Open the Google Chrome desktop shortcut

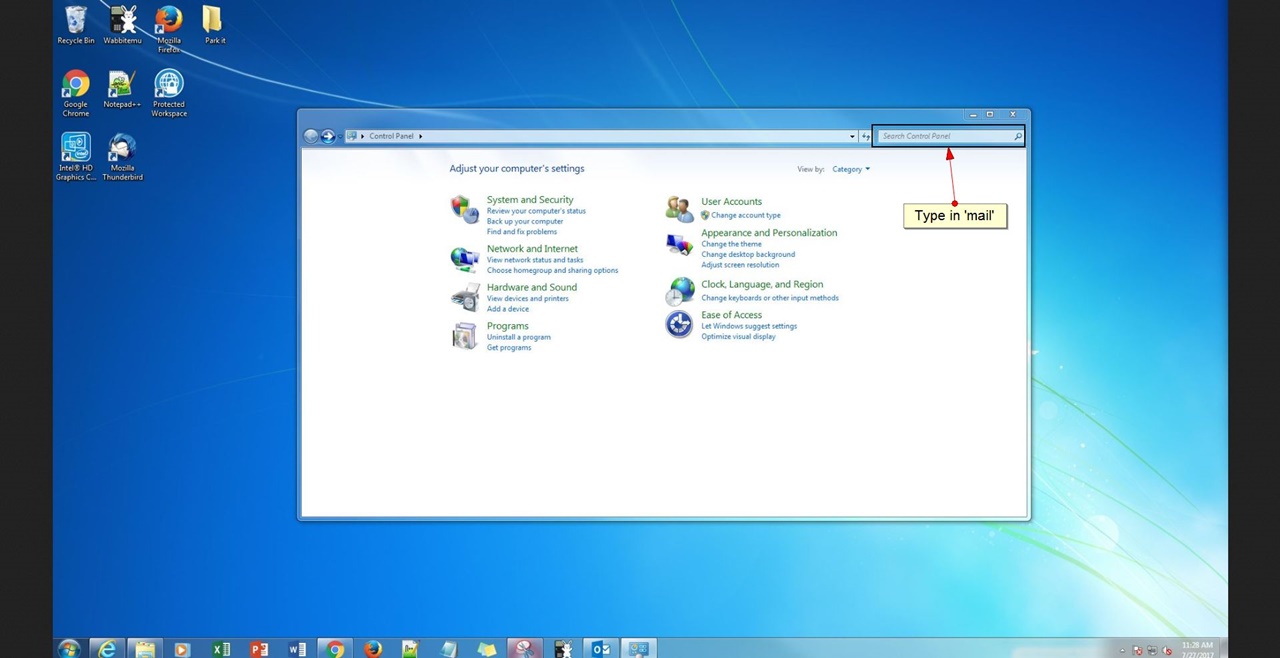coord(76,94)
